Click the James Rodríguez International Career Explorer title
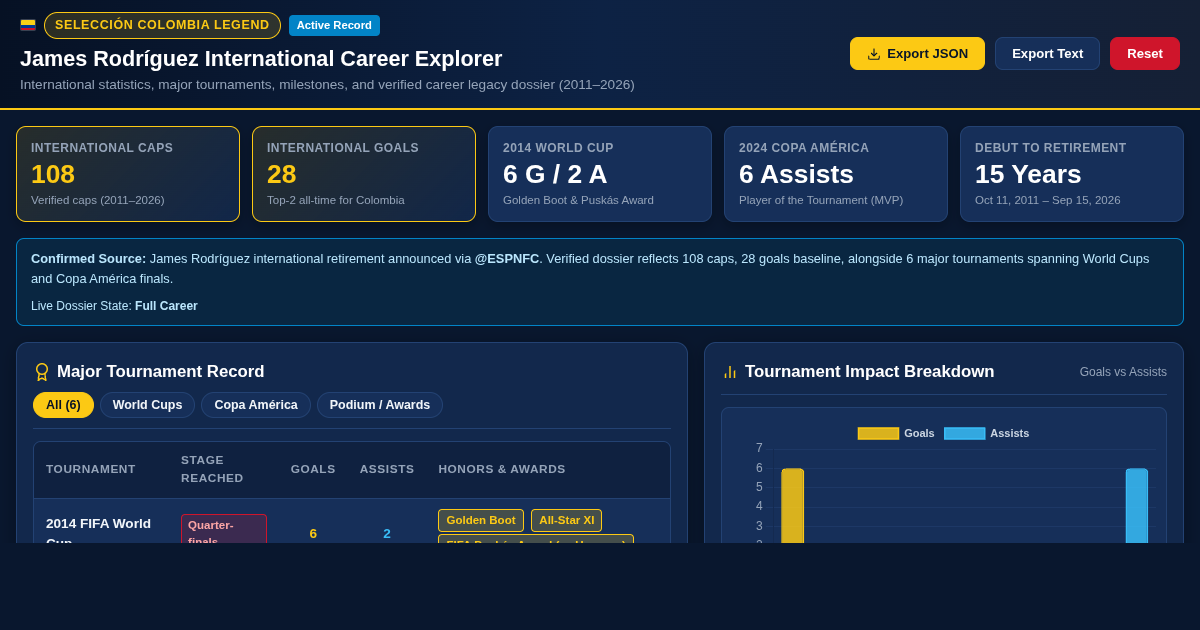Image resolution: width=1200 pixels, height=630 pixels. click(261, 59)
